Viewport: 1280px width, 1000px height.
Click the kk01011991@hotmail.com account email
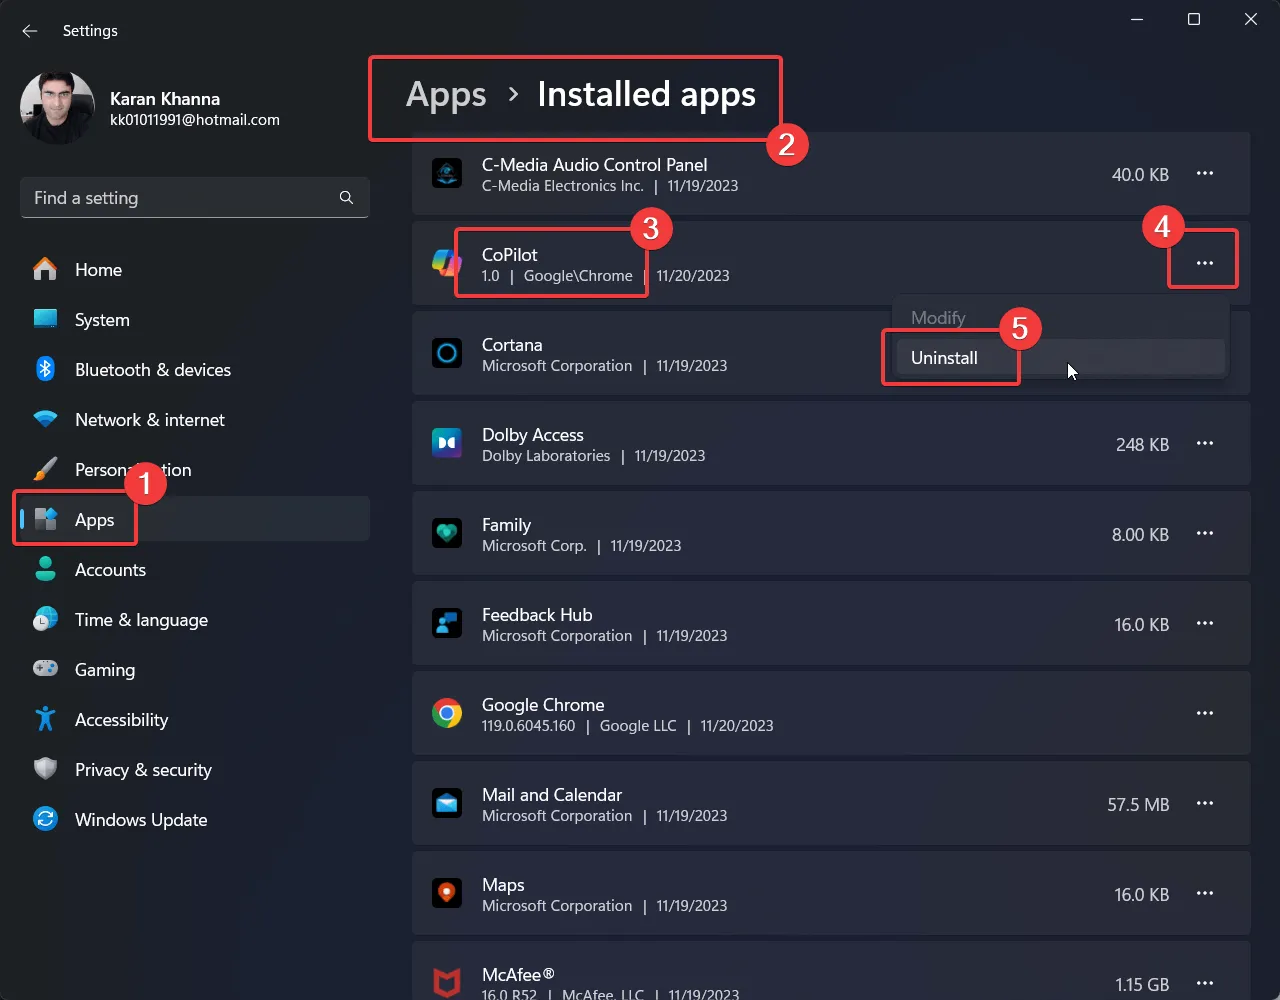[x=195, y=120]
